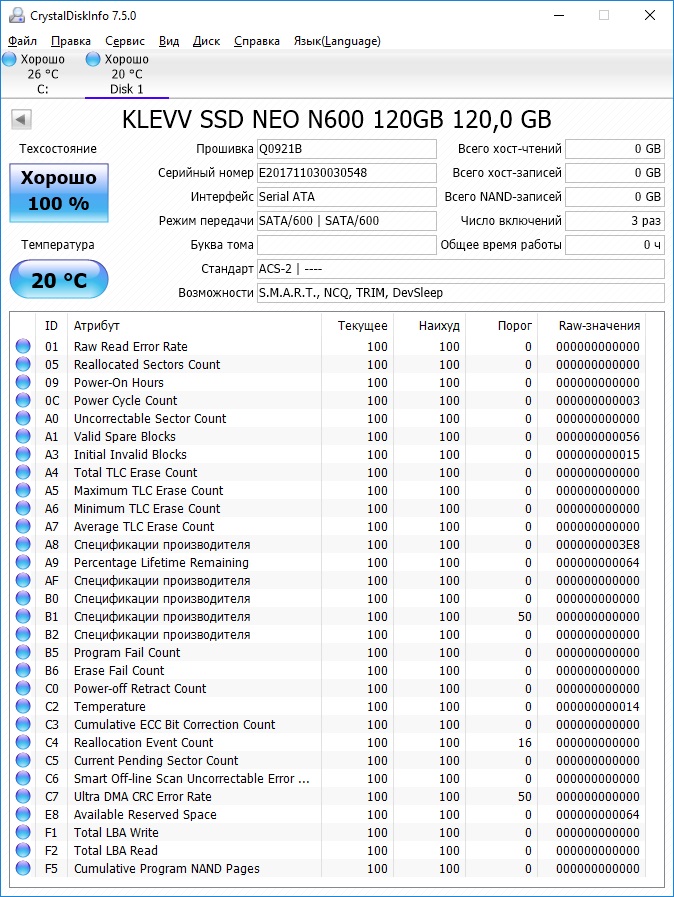This screenshot has width=674, height=897.
Task: Click status icon of Total LBA Read
Action: pos(23,850)
